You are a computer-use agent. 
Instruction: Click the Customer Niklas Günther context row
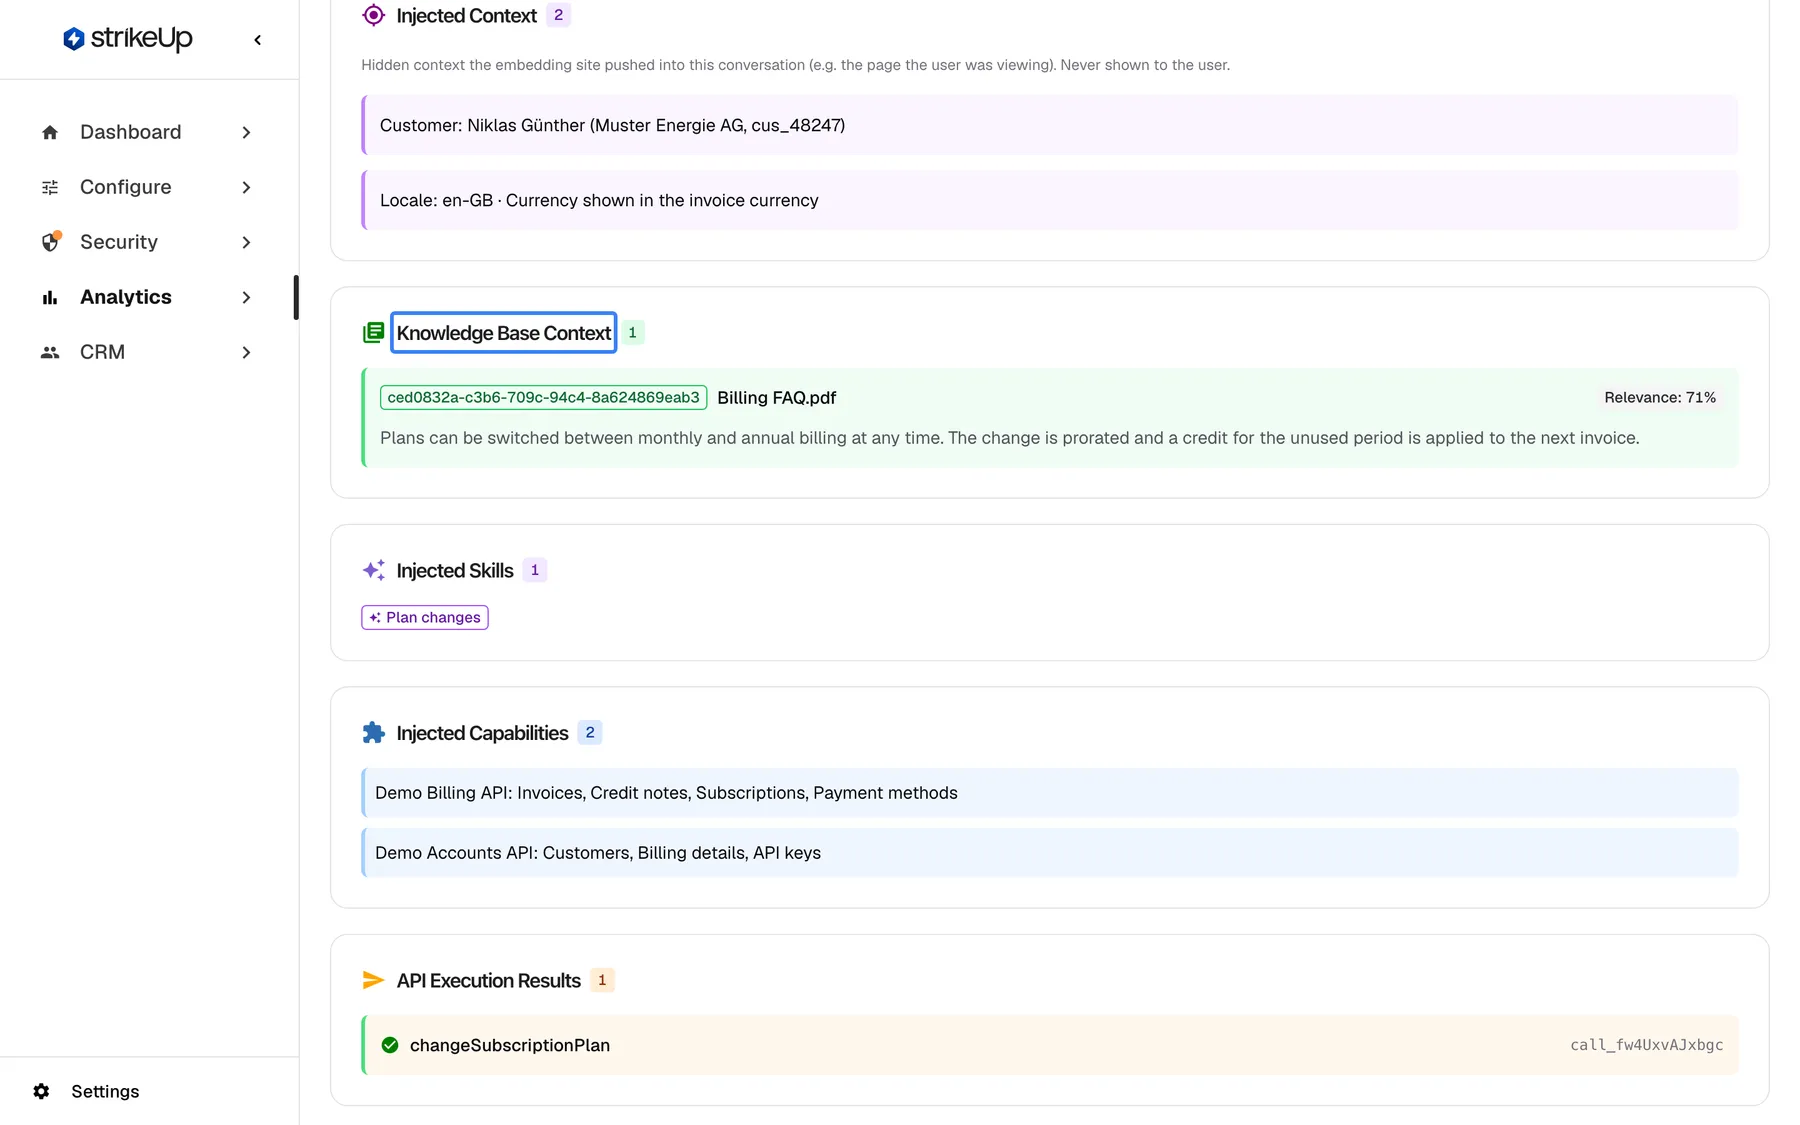pos(1050,125)
